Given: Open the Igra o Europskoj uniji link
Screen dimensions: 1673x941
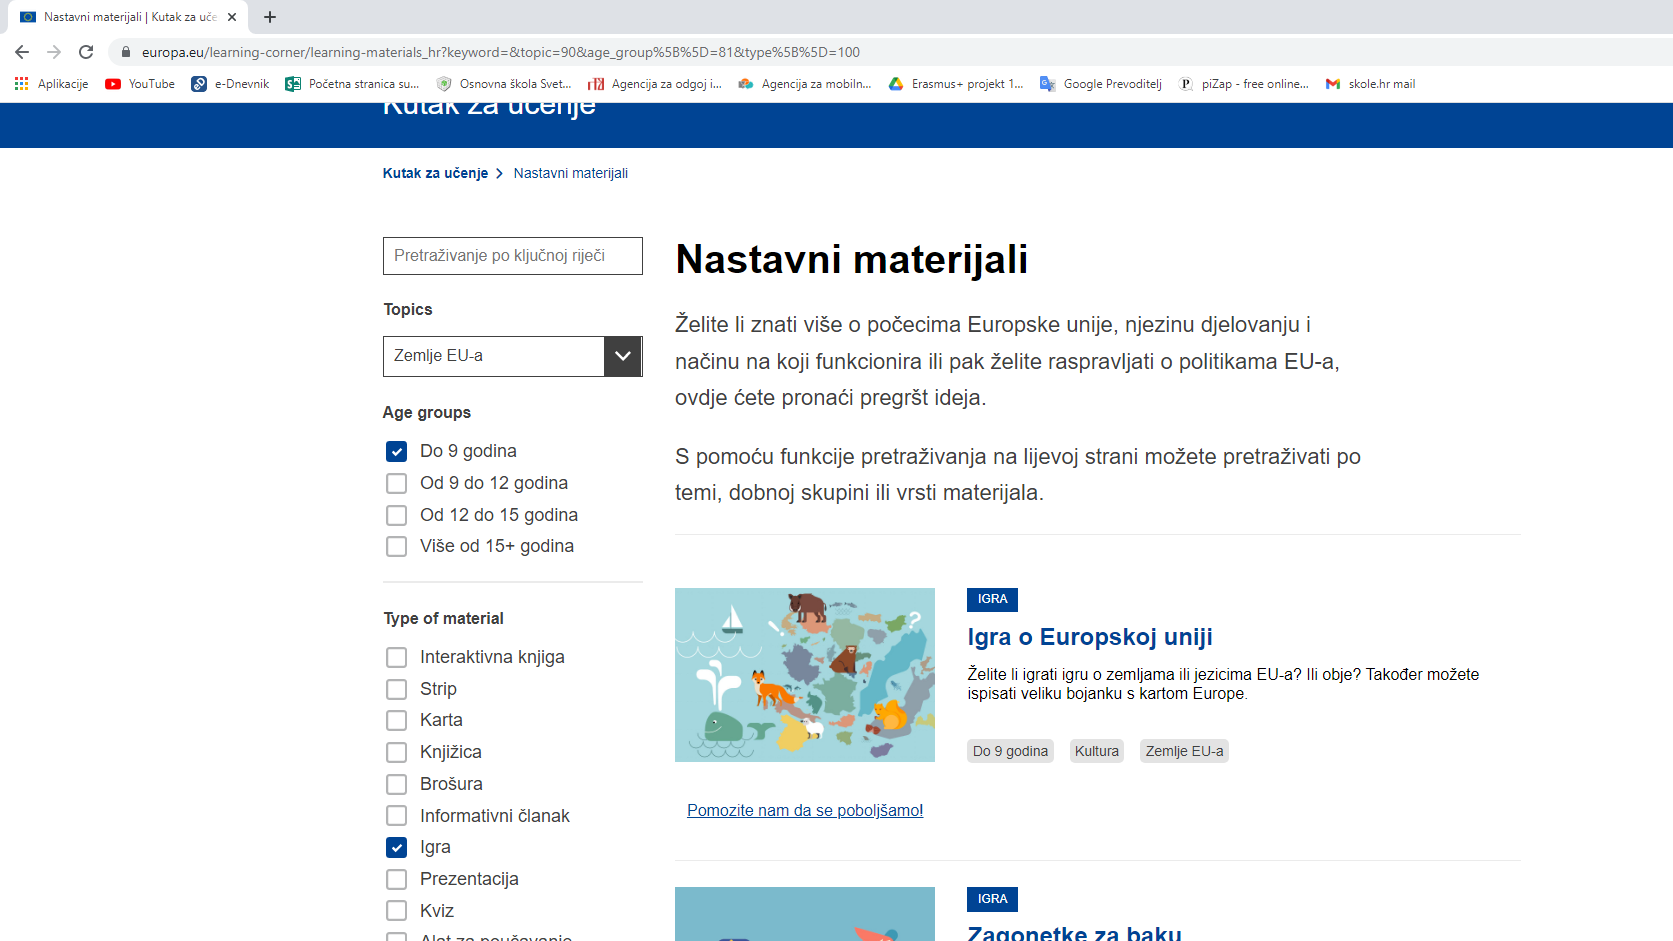Looking at the screenshot, I should click(1089, 637).
